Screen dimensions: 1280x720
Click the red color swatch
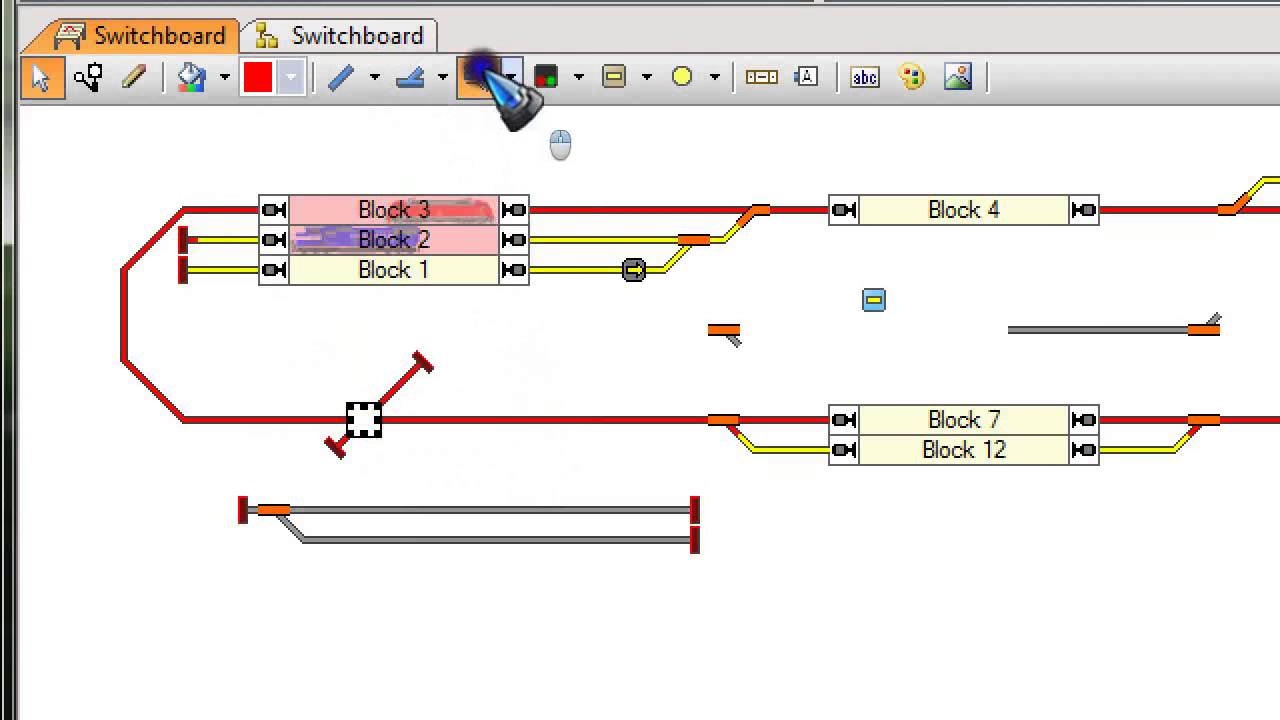(x=257, y=77)
